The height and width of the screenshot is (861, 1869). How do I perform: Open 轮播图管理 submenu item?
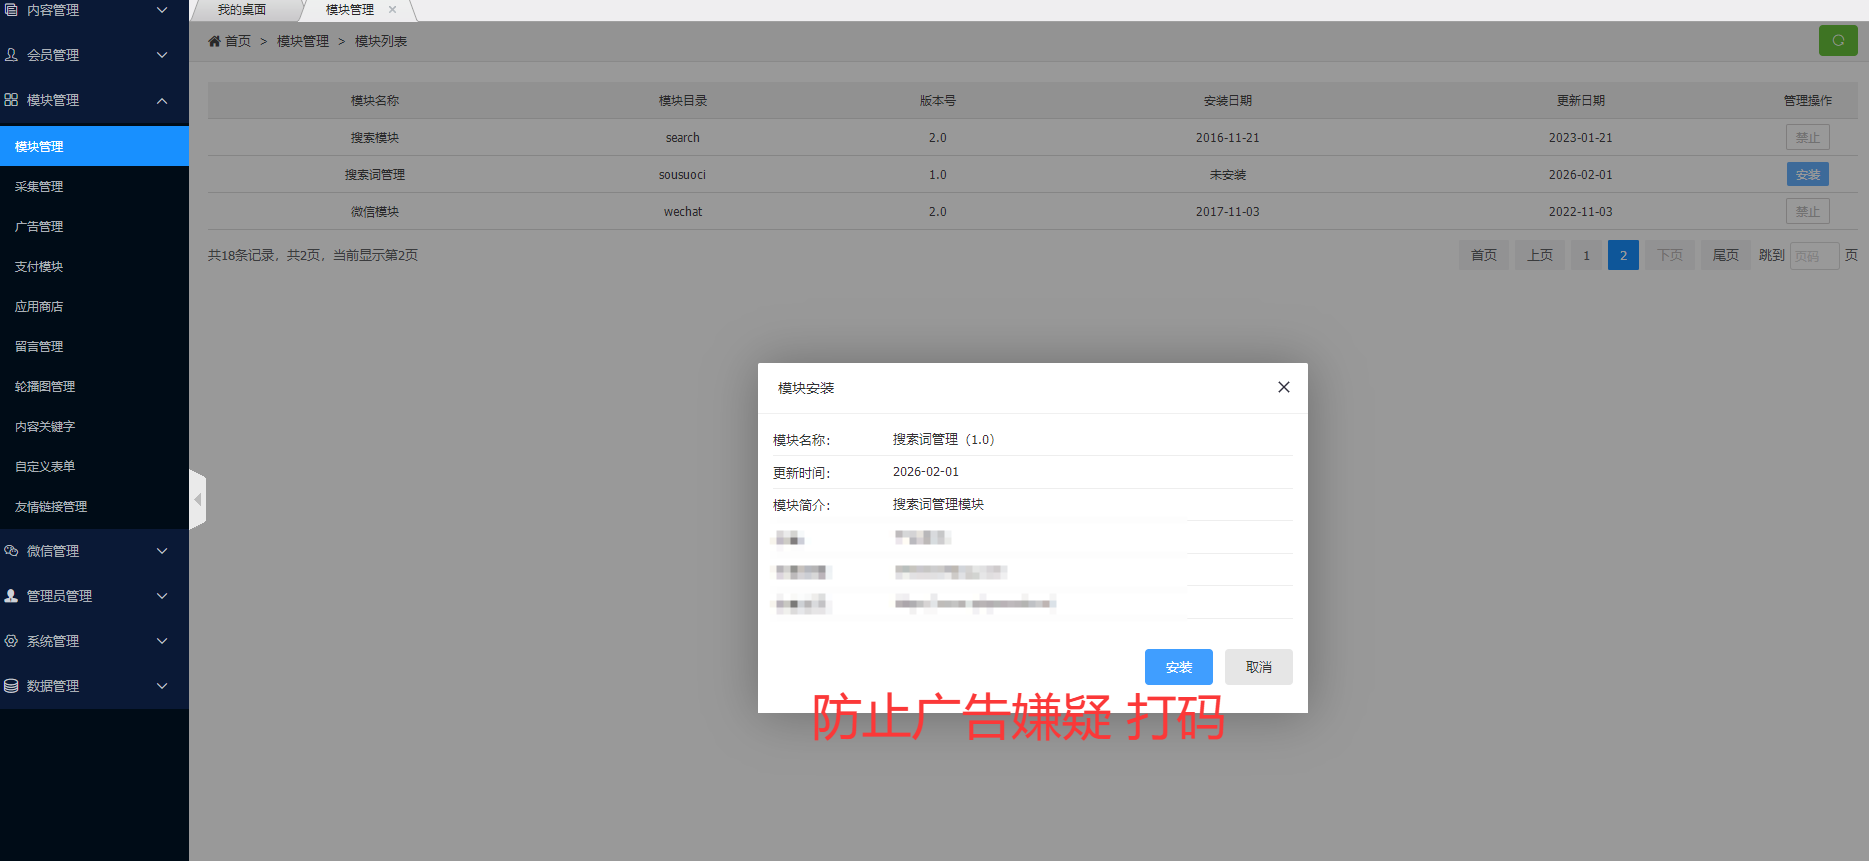coord(94,386)
